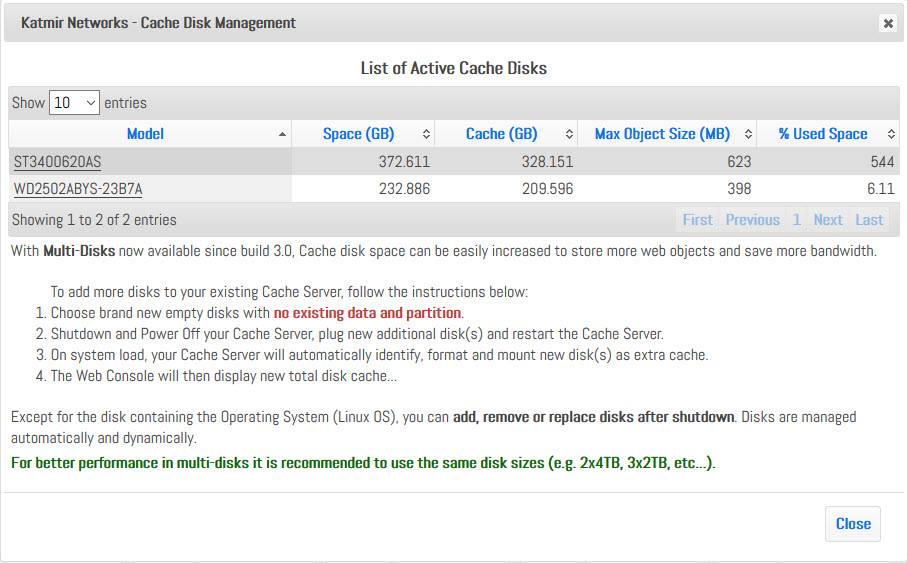Sort by the Cache (GB) header text
This screenshot has height=563, width=907.
(x=502, y=134)
